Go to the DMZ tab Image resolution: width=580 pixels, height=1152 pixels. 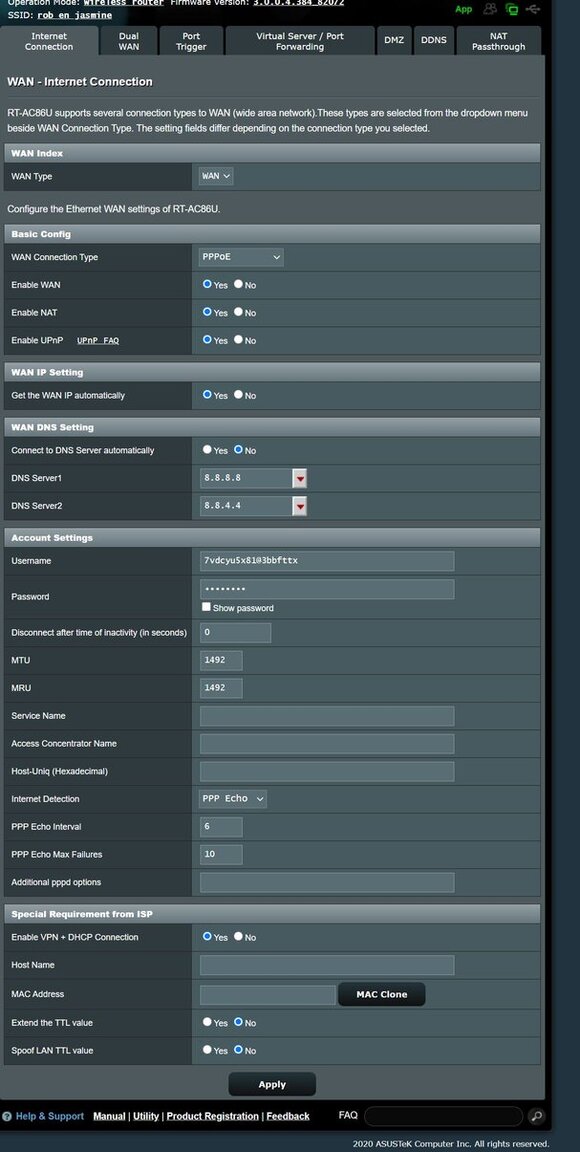(x=394, y=40)
